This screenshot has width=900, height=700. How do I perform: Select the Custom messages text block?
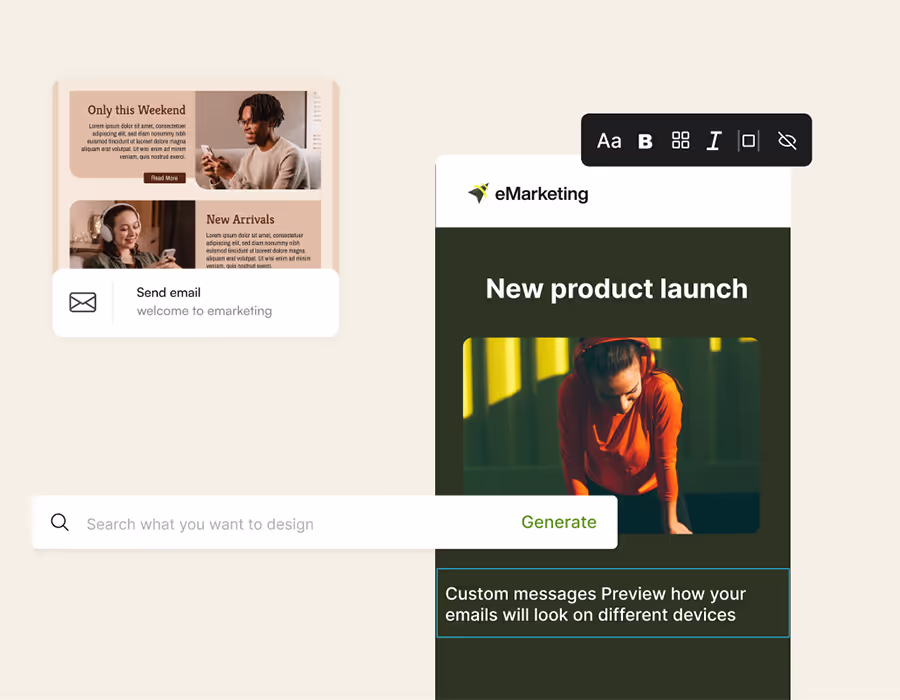point(613,603)
